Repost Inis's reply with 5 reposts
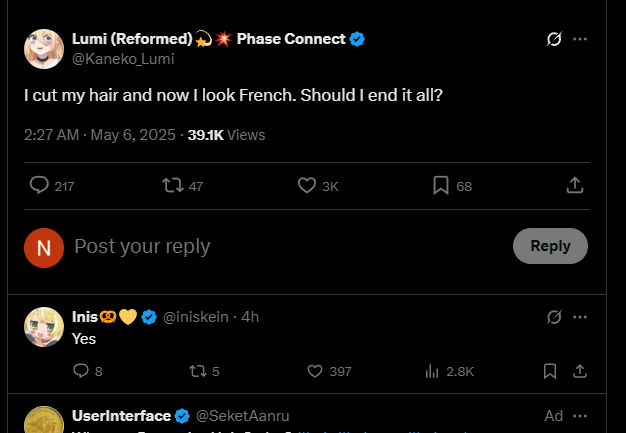 point(197,371)
